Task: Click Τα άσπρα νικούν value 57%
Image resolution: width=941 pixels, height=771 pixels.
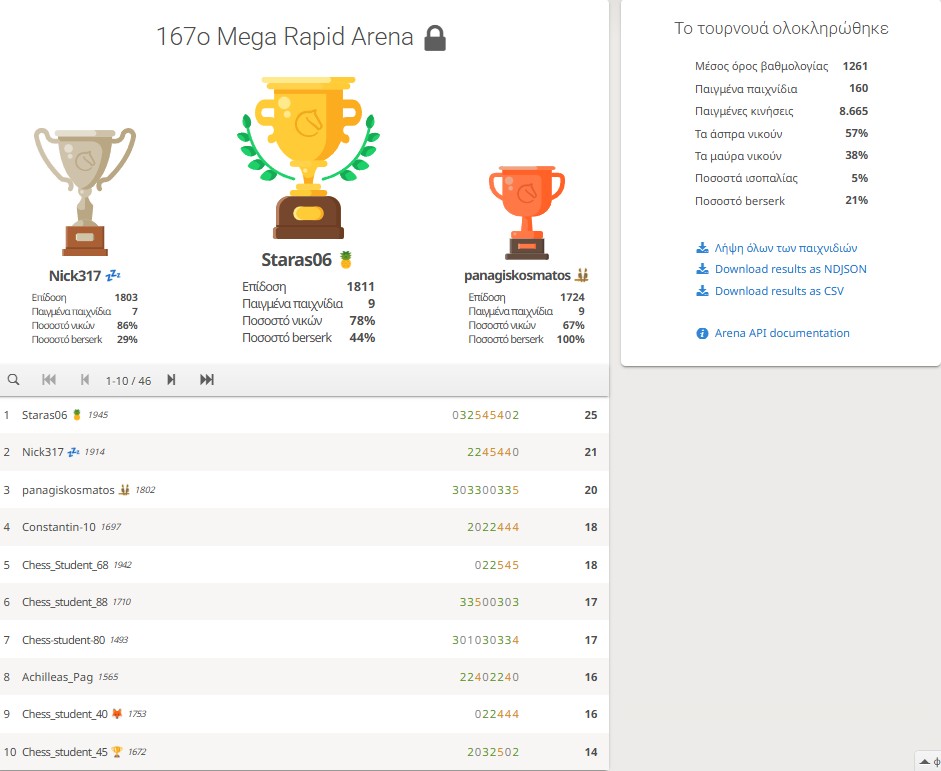Action: coord(856,133)
